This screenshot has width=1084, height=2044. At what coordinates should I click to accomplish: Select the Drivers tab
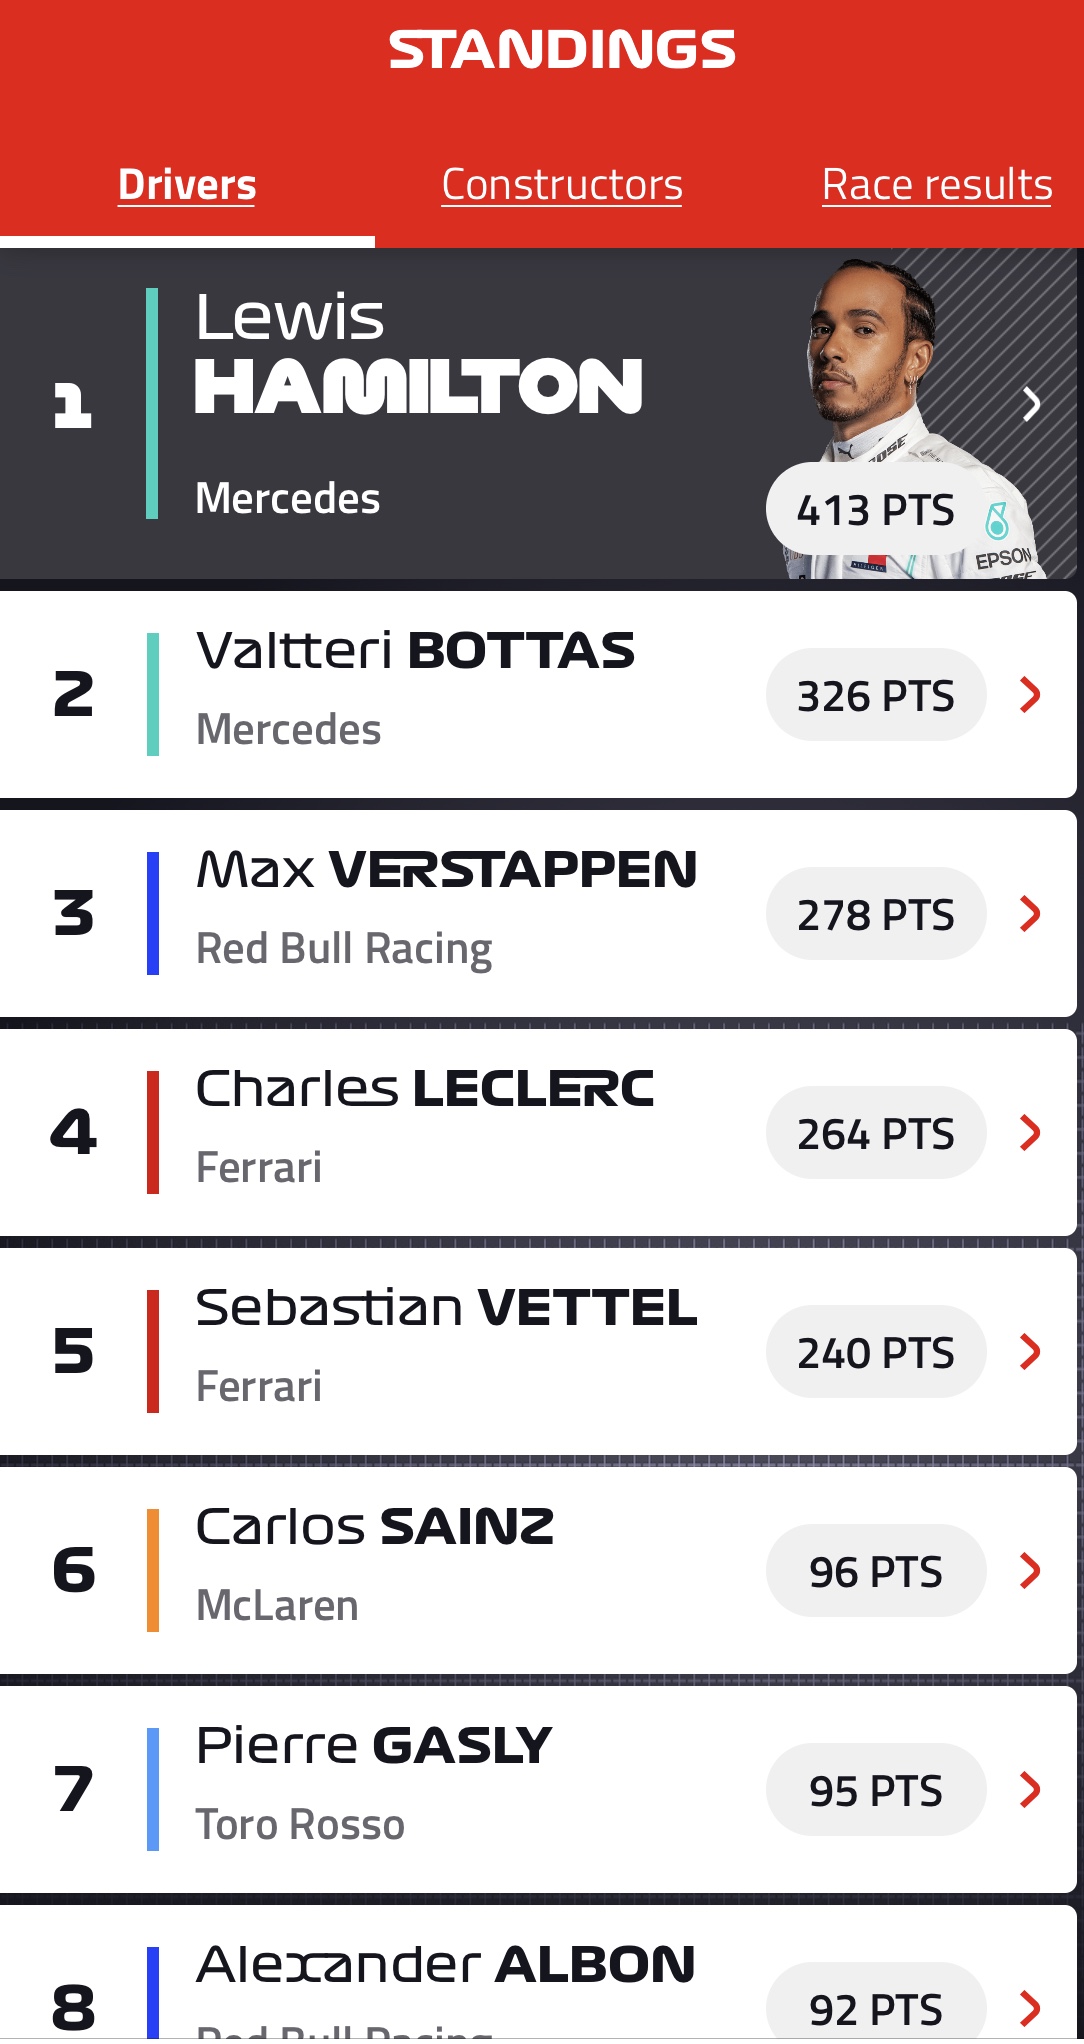coord(187,185)
